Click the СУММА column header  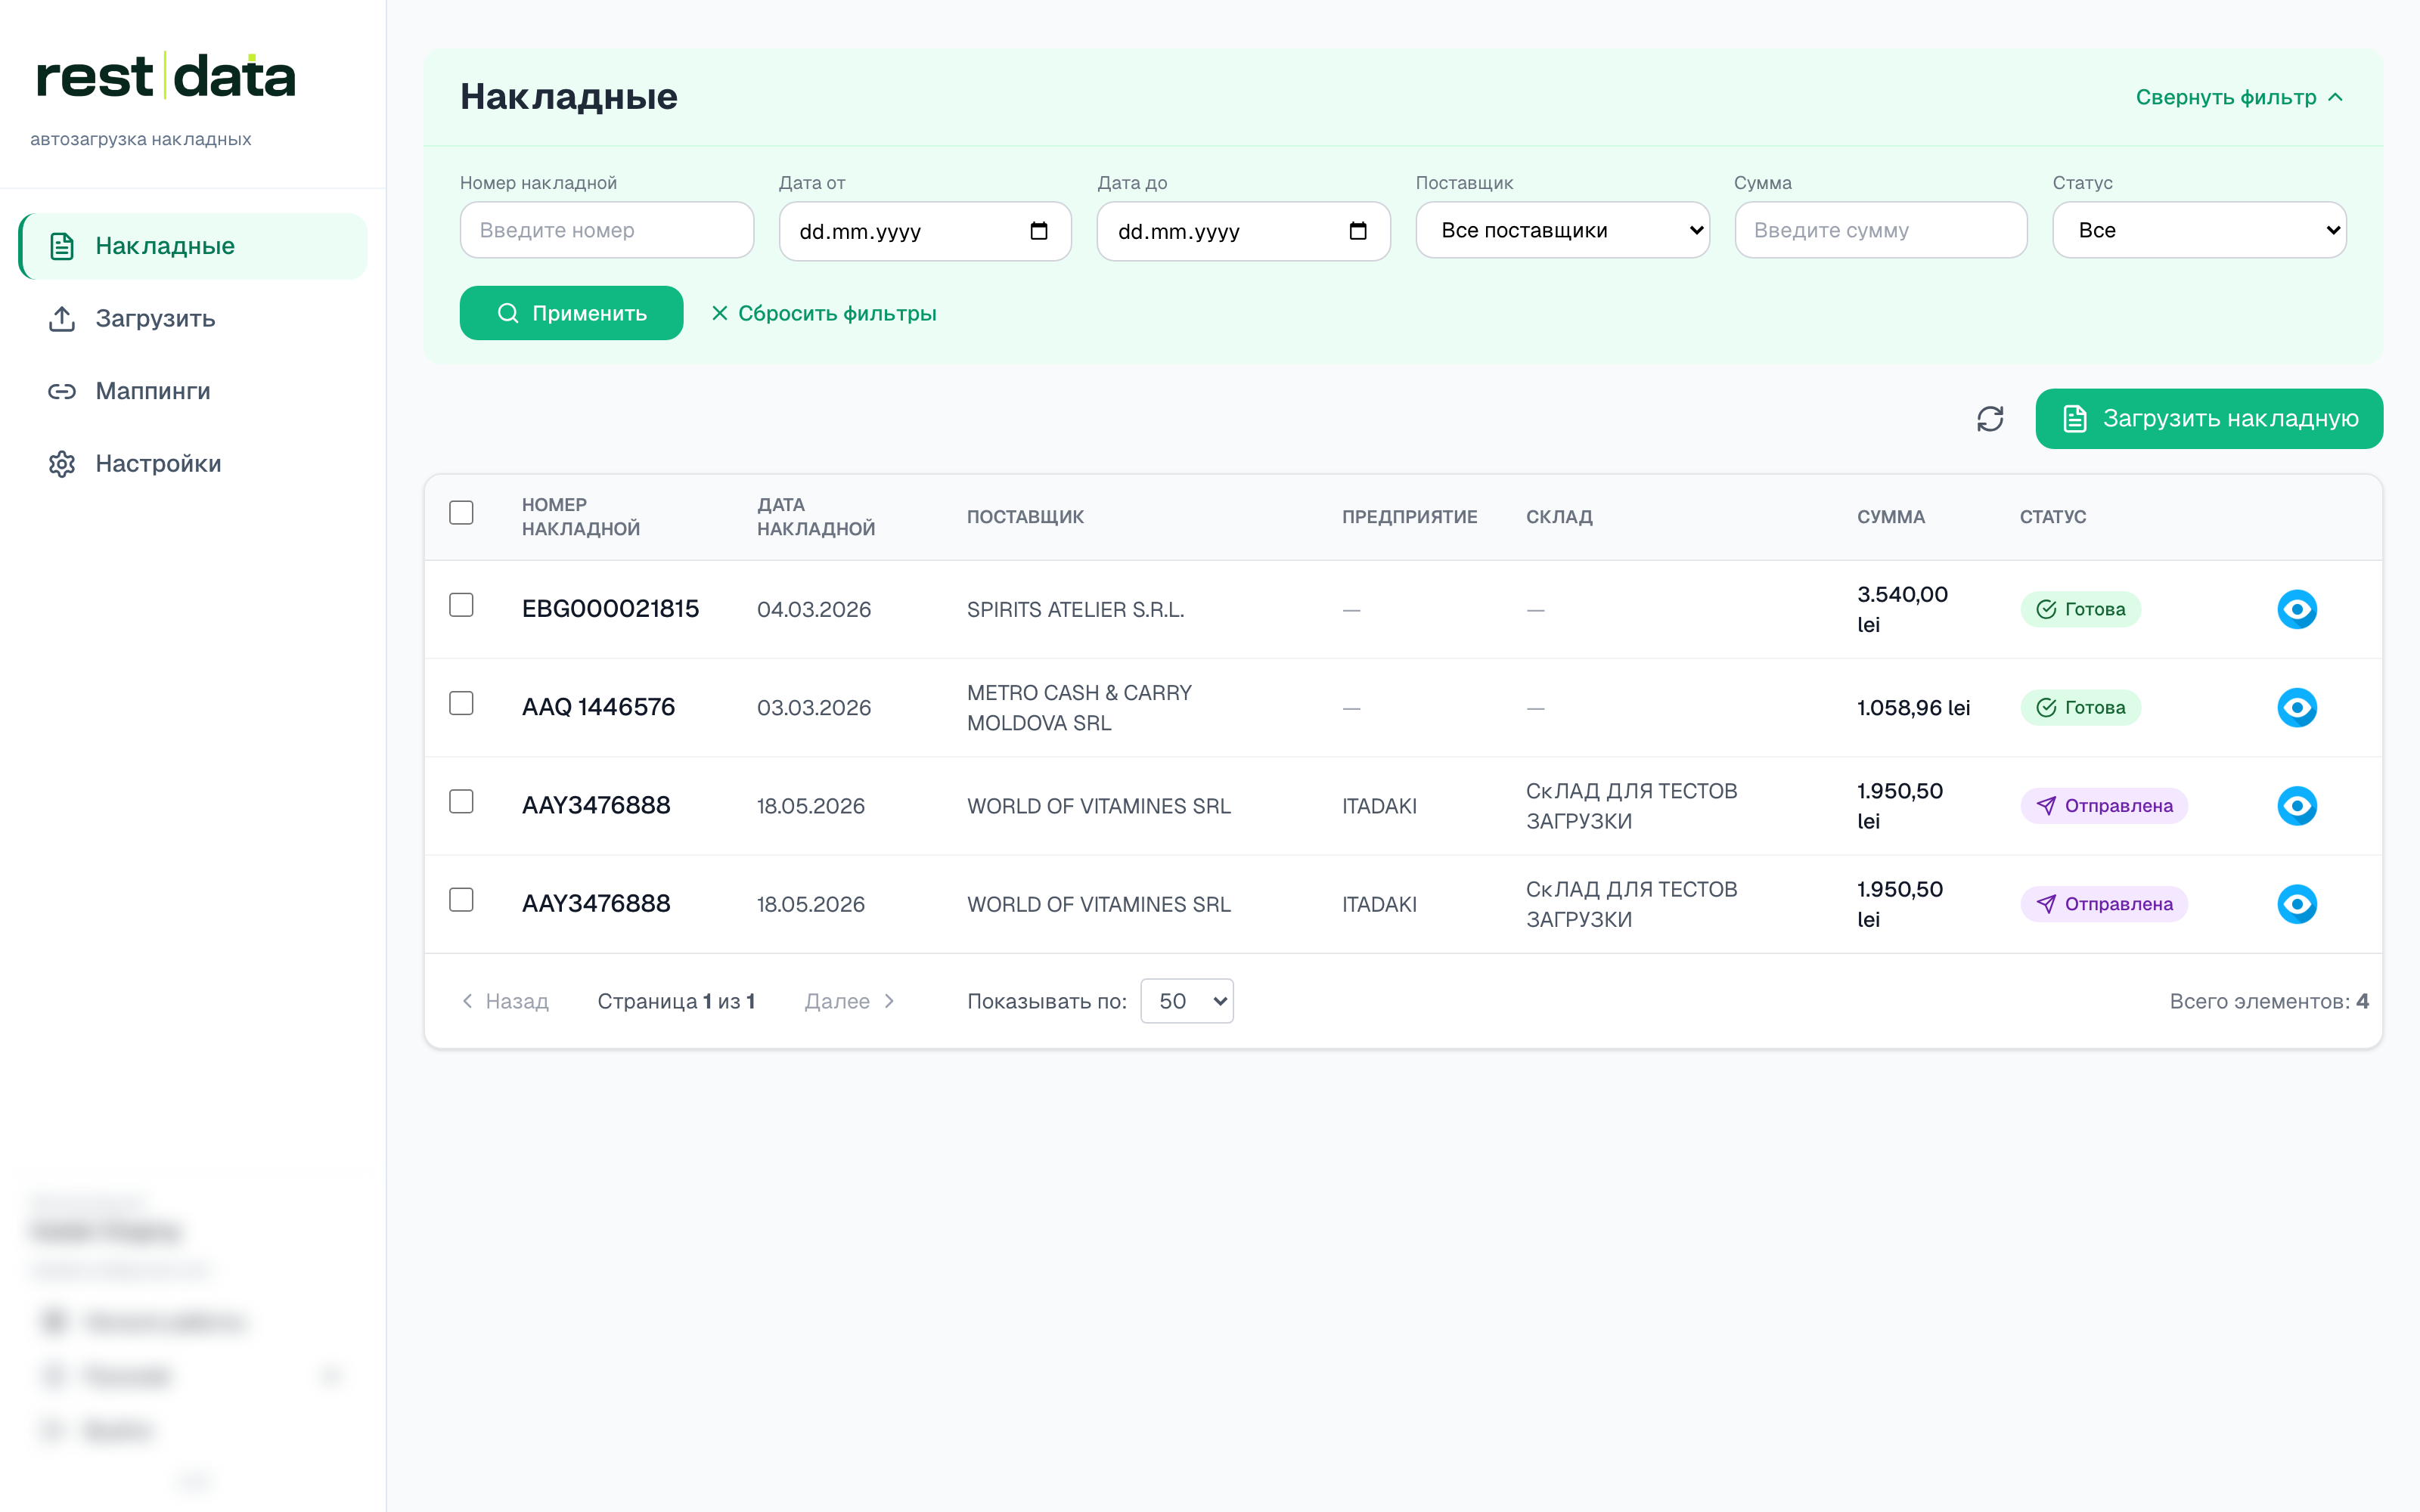pyautogui.click(x=1891, y=517)
